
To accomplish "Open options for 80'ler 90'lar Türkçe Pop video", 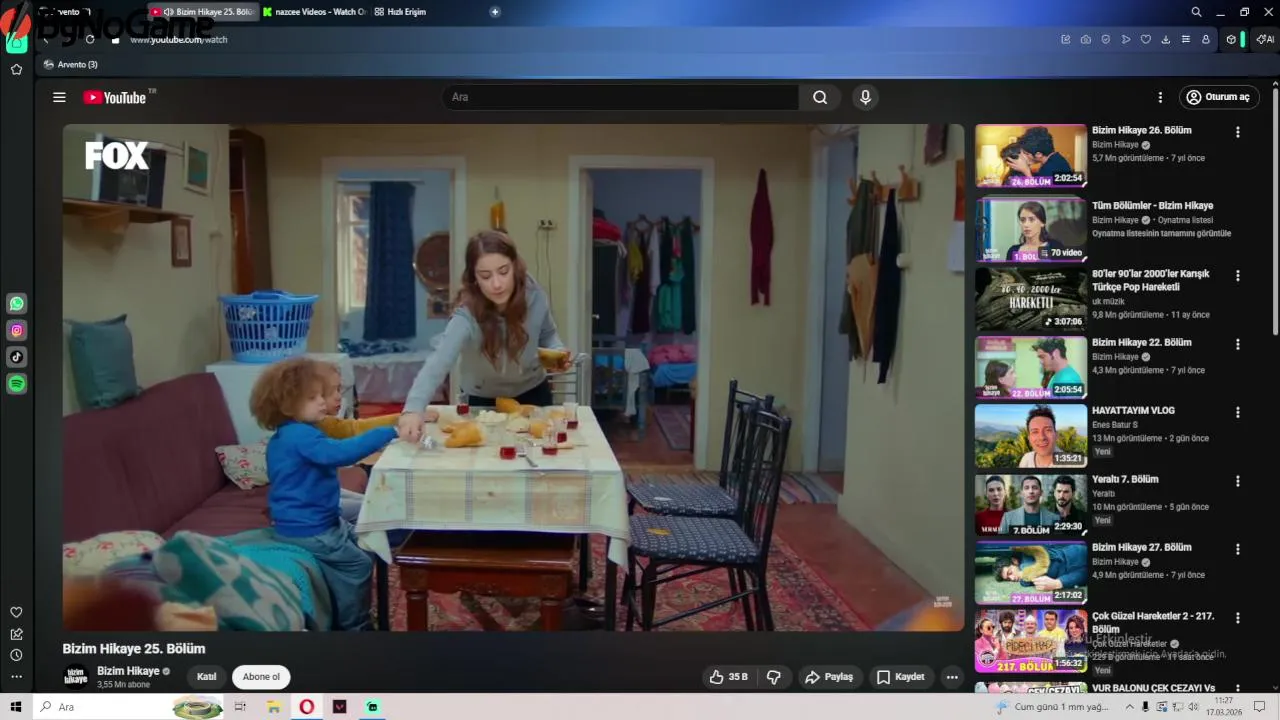I will [x=1238, y=275].
